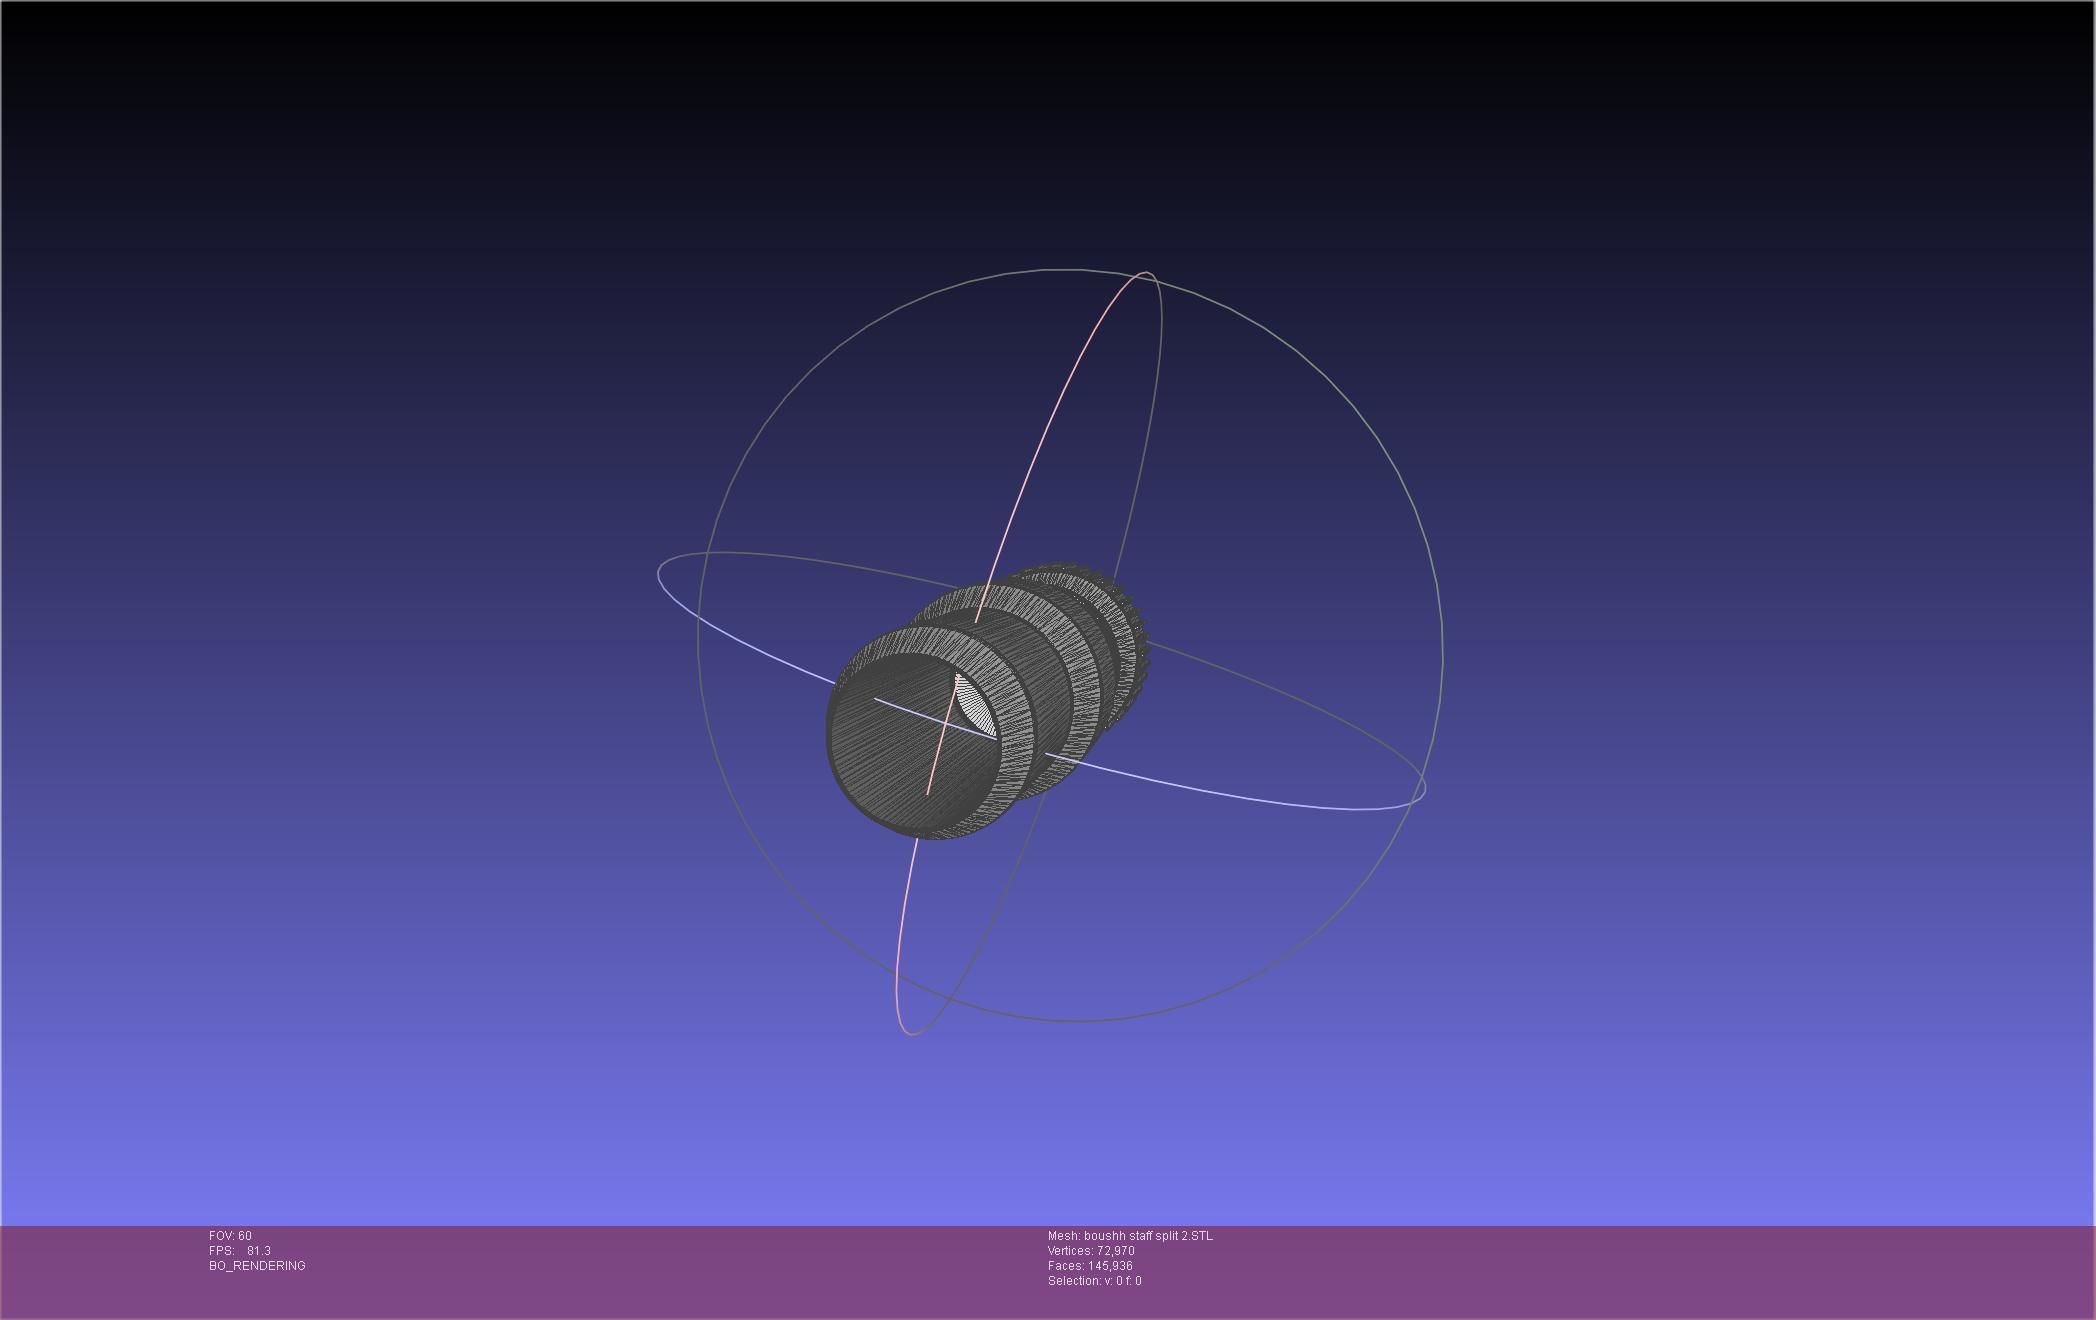Click the Faces: 145,936 count
This screenshot has width=2096, height=1320.
point(1090,1266)
